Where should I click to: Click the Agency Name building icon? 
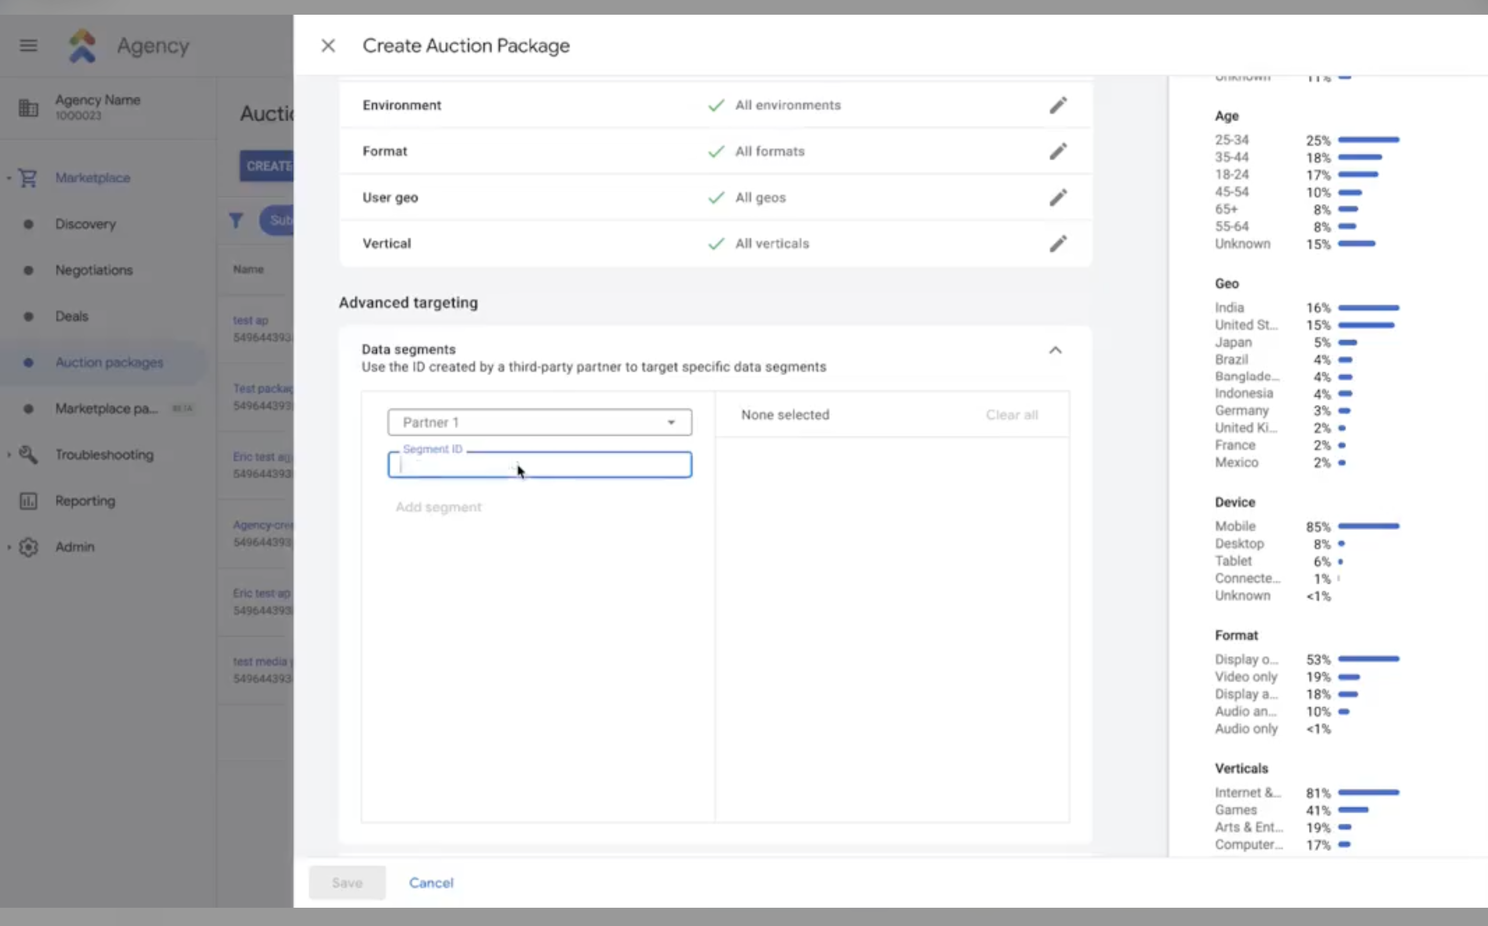click(x=28, y=107)
